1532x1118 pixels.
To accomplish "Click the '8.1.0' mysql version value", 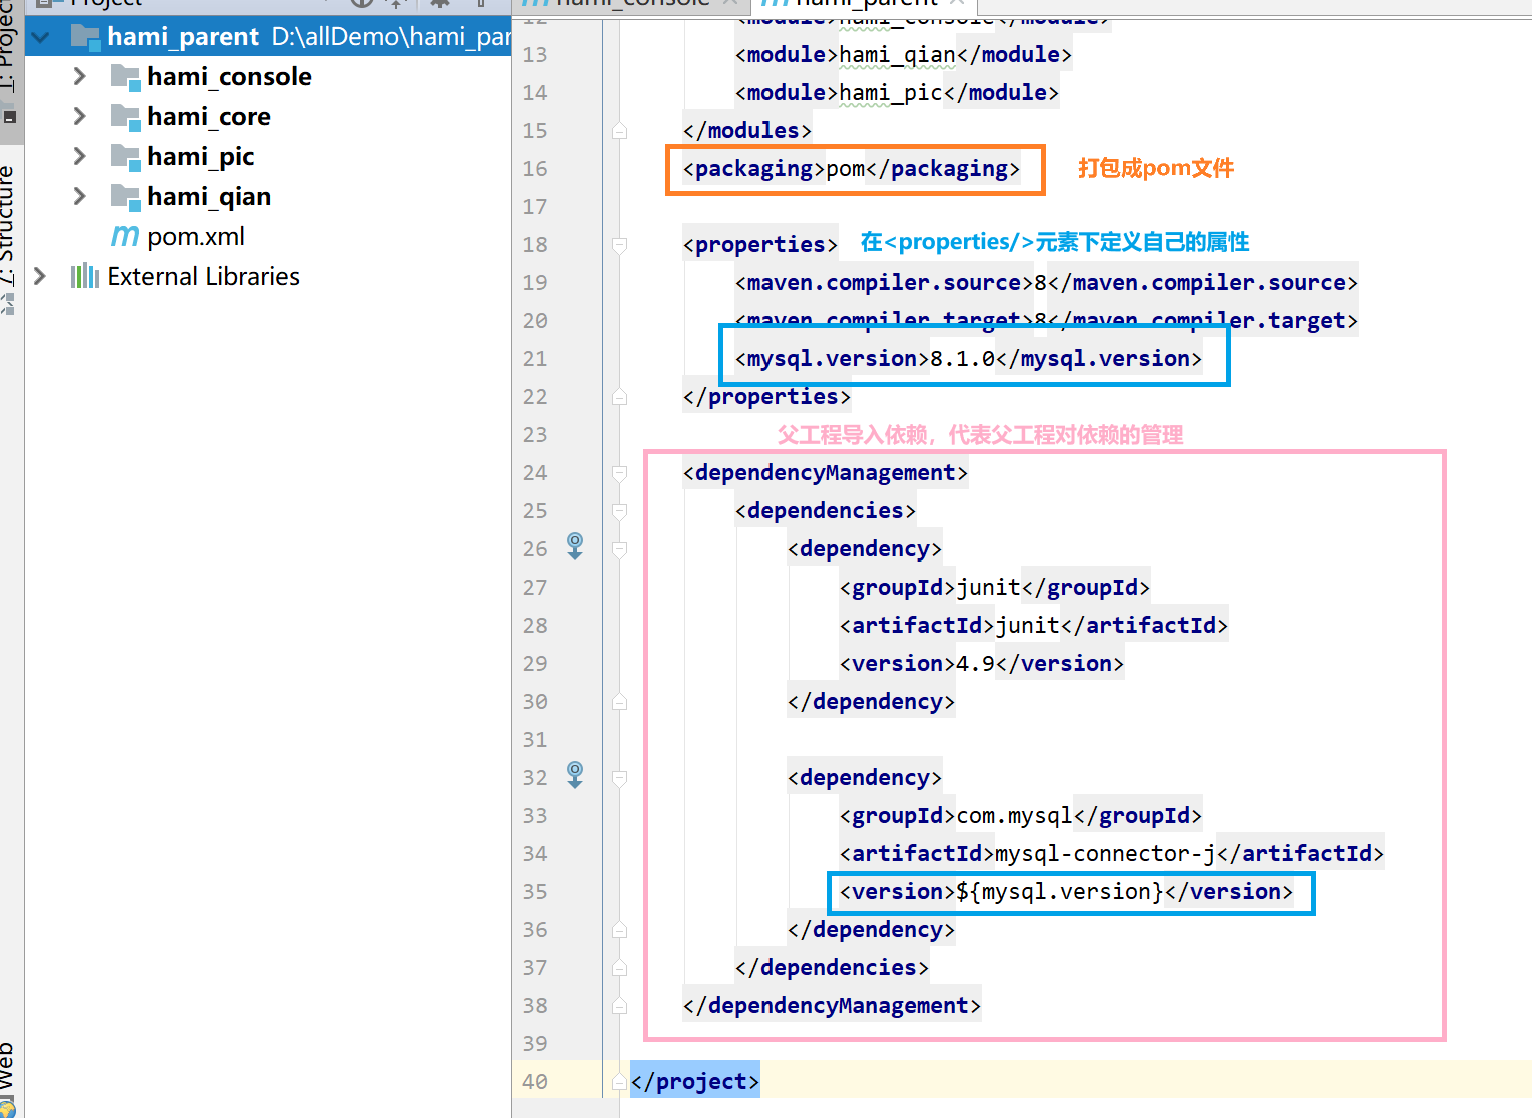I will [963, 359].
